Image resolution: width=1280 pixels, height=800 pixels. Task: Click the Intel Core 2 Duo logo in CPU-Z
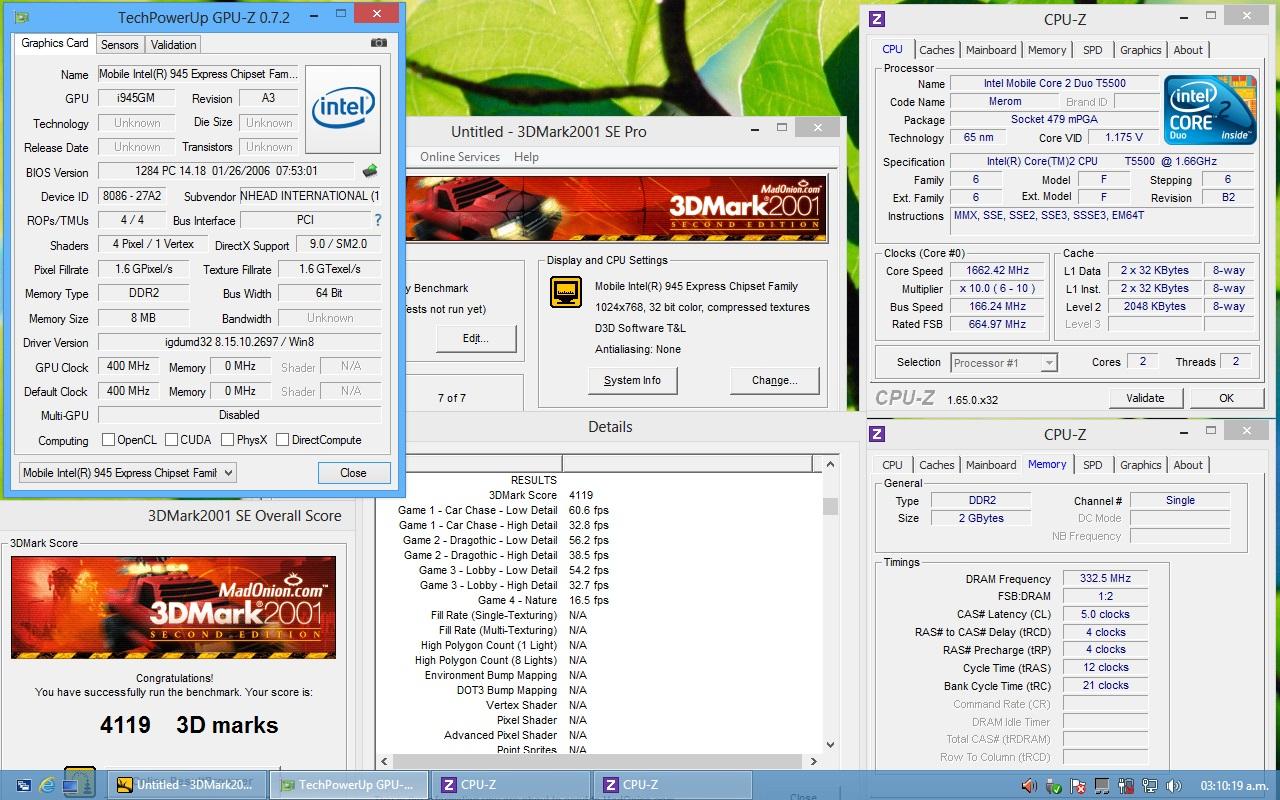pos(1210,109)
